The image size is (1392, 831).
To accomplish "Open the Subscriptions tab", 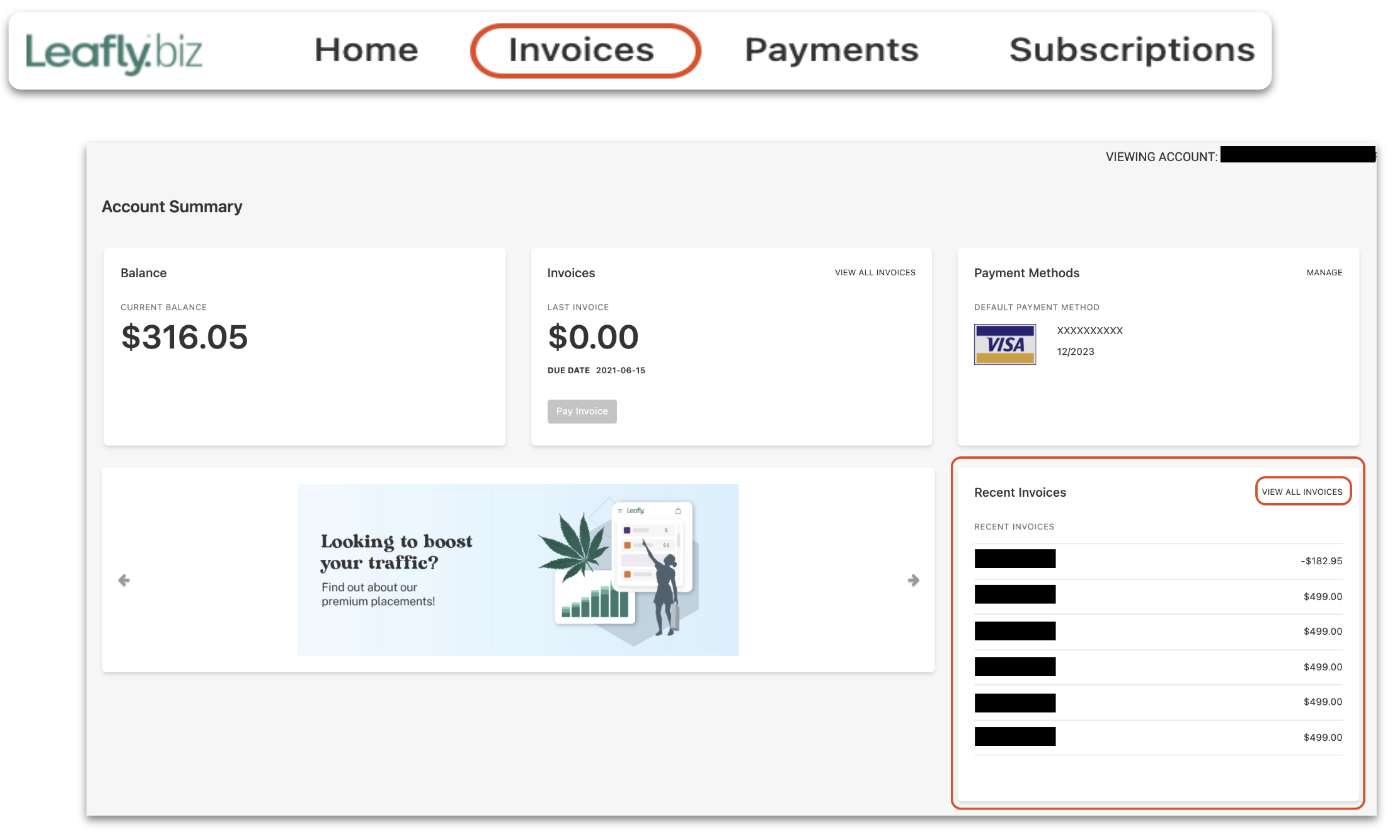I will click(1132, 50).
